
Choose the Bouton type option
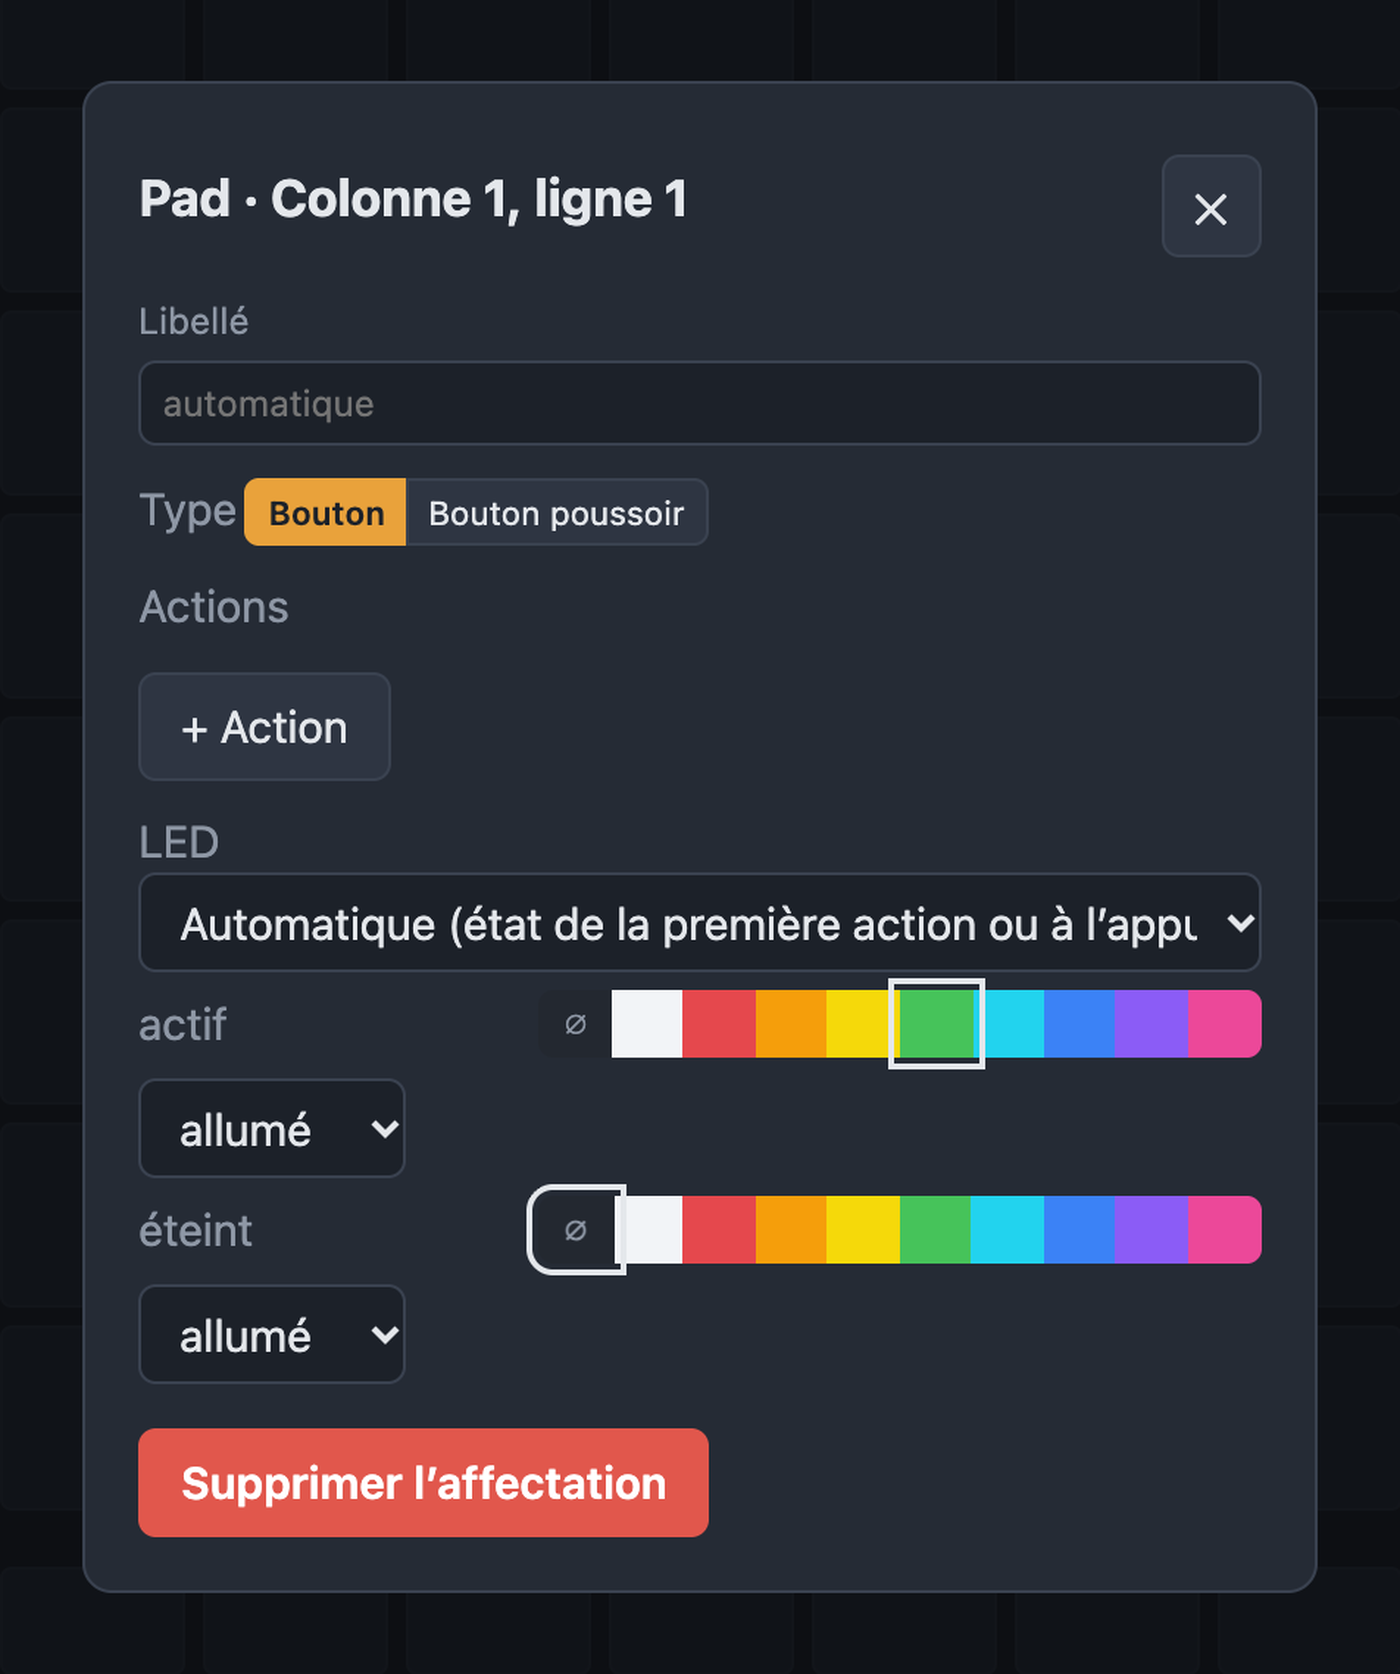(x=326, y=512)
